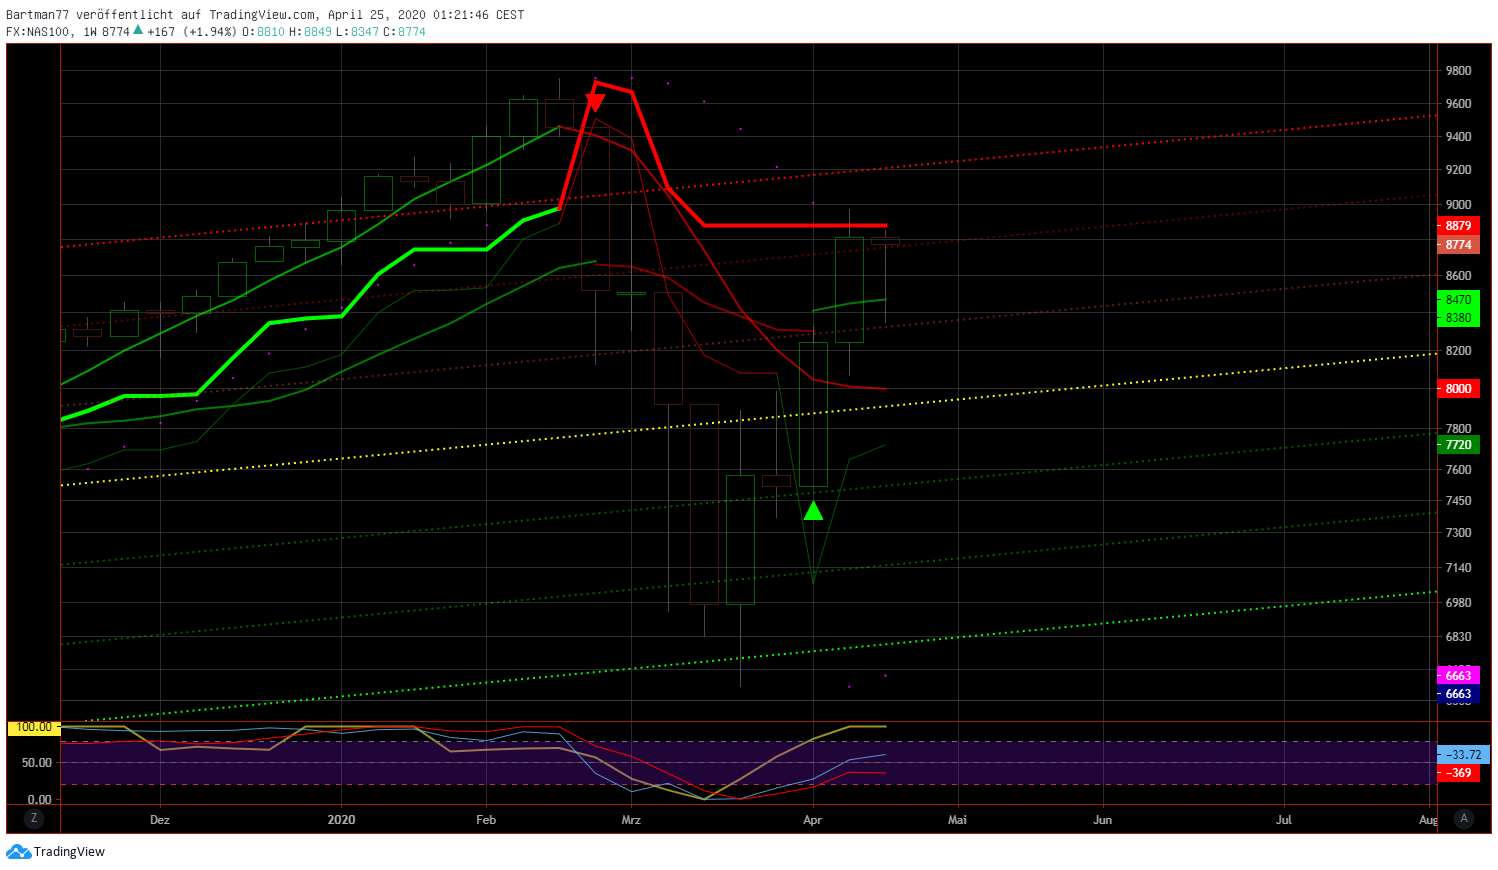The image size is (1498, 870).
Task: Click the blue 6663 price label
Action: (1458, 693)
